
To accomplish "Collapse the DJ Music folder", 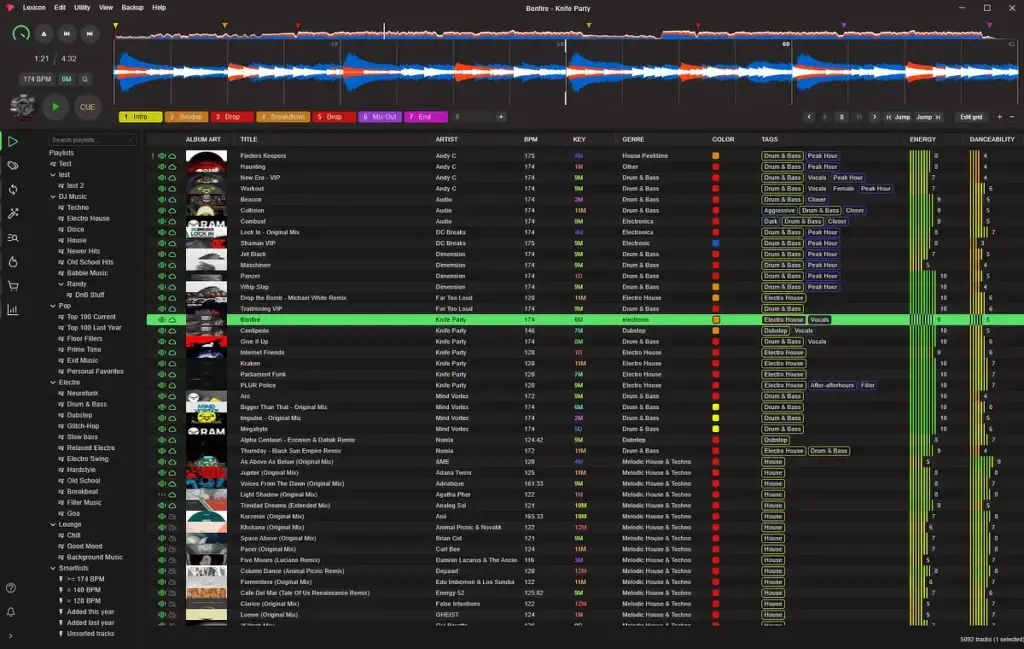I will tap(53, 197).
